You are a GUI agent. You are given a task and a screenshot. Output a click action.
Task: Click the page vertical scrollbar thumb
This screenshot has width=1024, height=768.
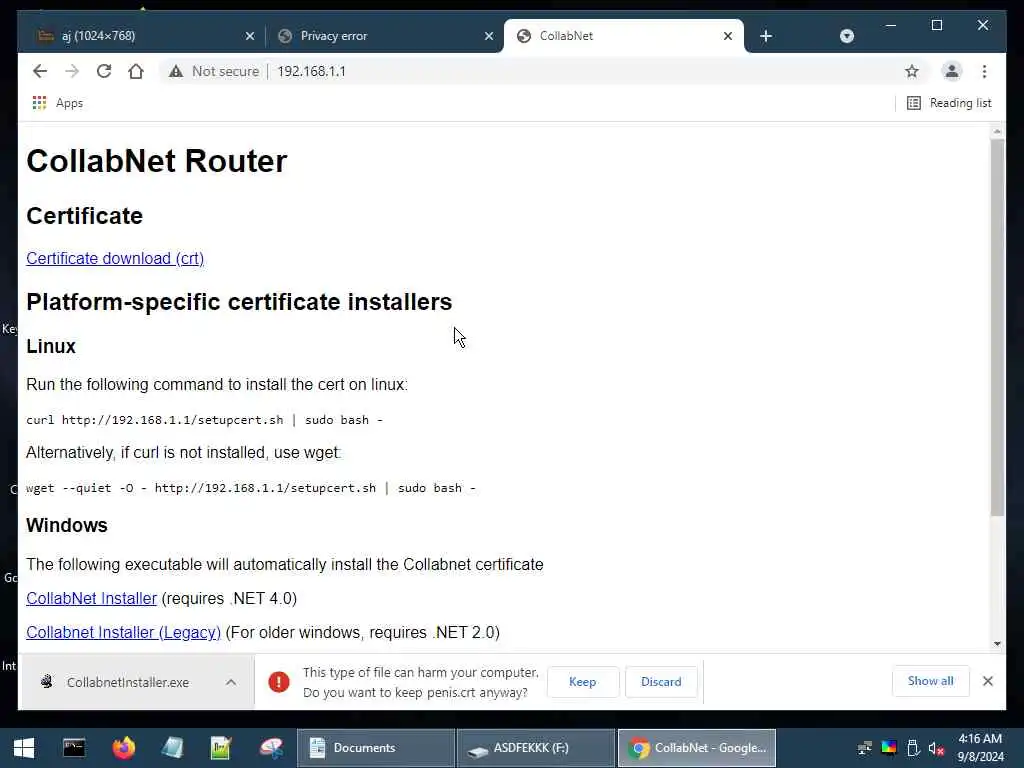pyautogui.click(x=997, y=327)
